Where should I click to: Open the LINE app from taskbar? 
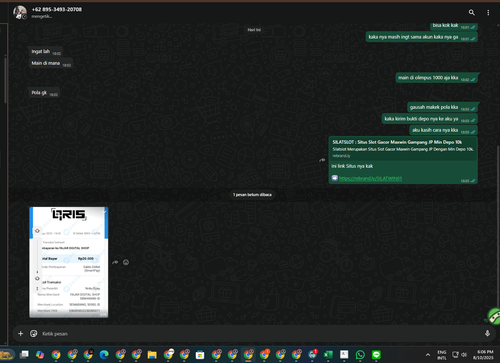click(x=376, y=355)
